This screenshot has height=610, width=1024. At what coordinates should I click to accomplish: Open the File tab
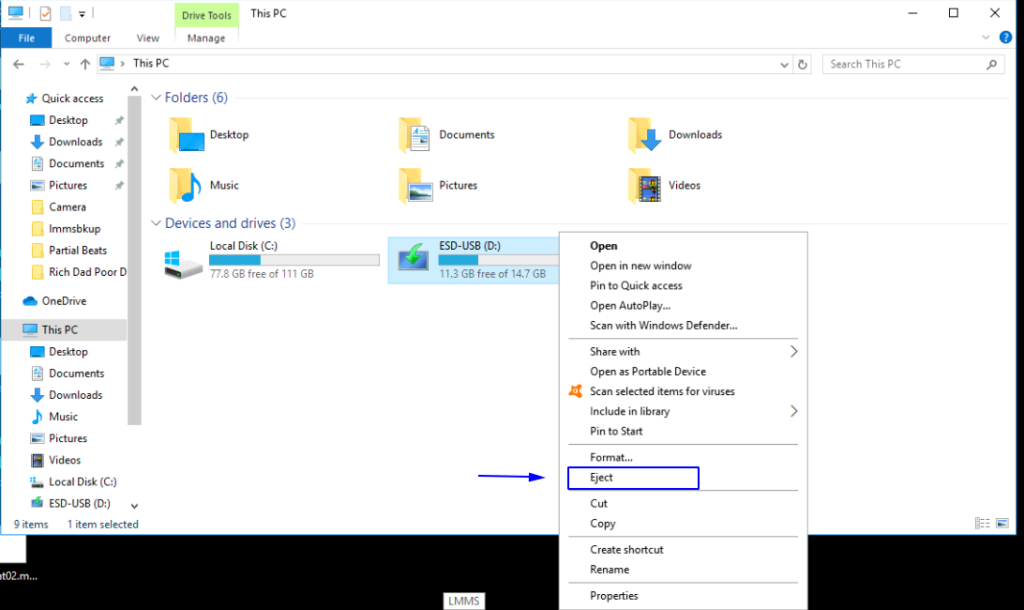26,38
